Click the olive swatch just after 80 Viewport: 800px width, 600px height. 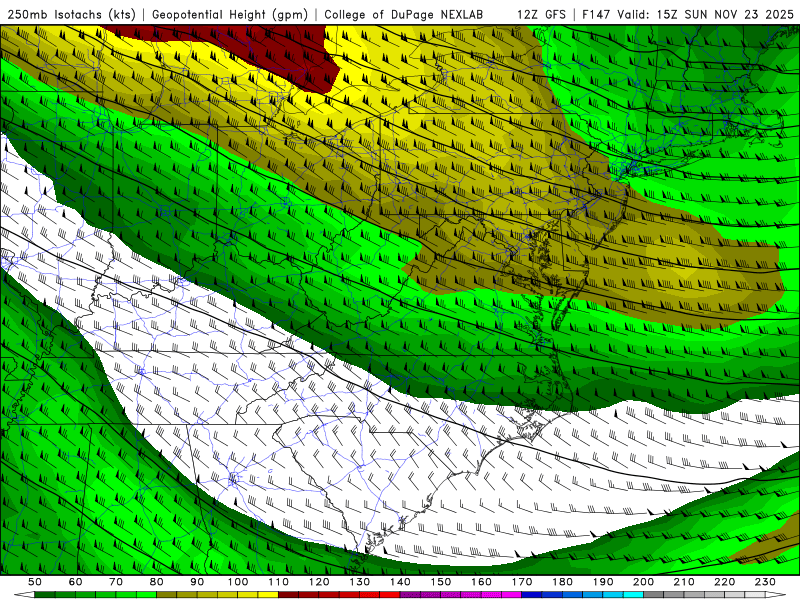point(166,594)
